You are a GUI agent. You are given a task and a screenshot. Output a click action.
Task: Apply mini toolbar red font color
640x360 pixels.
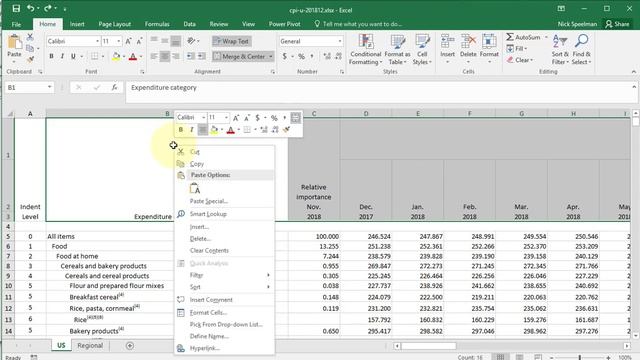coord(230,130)
